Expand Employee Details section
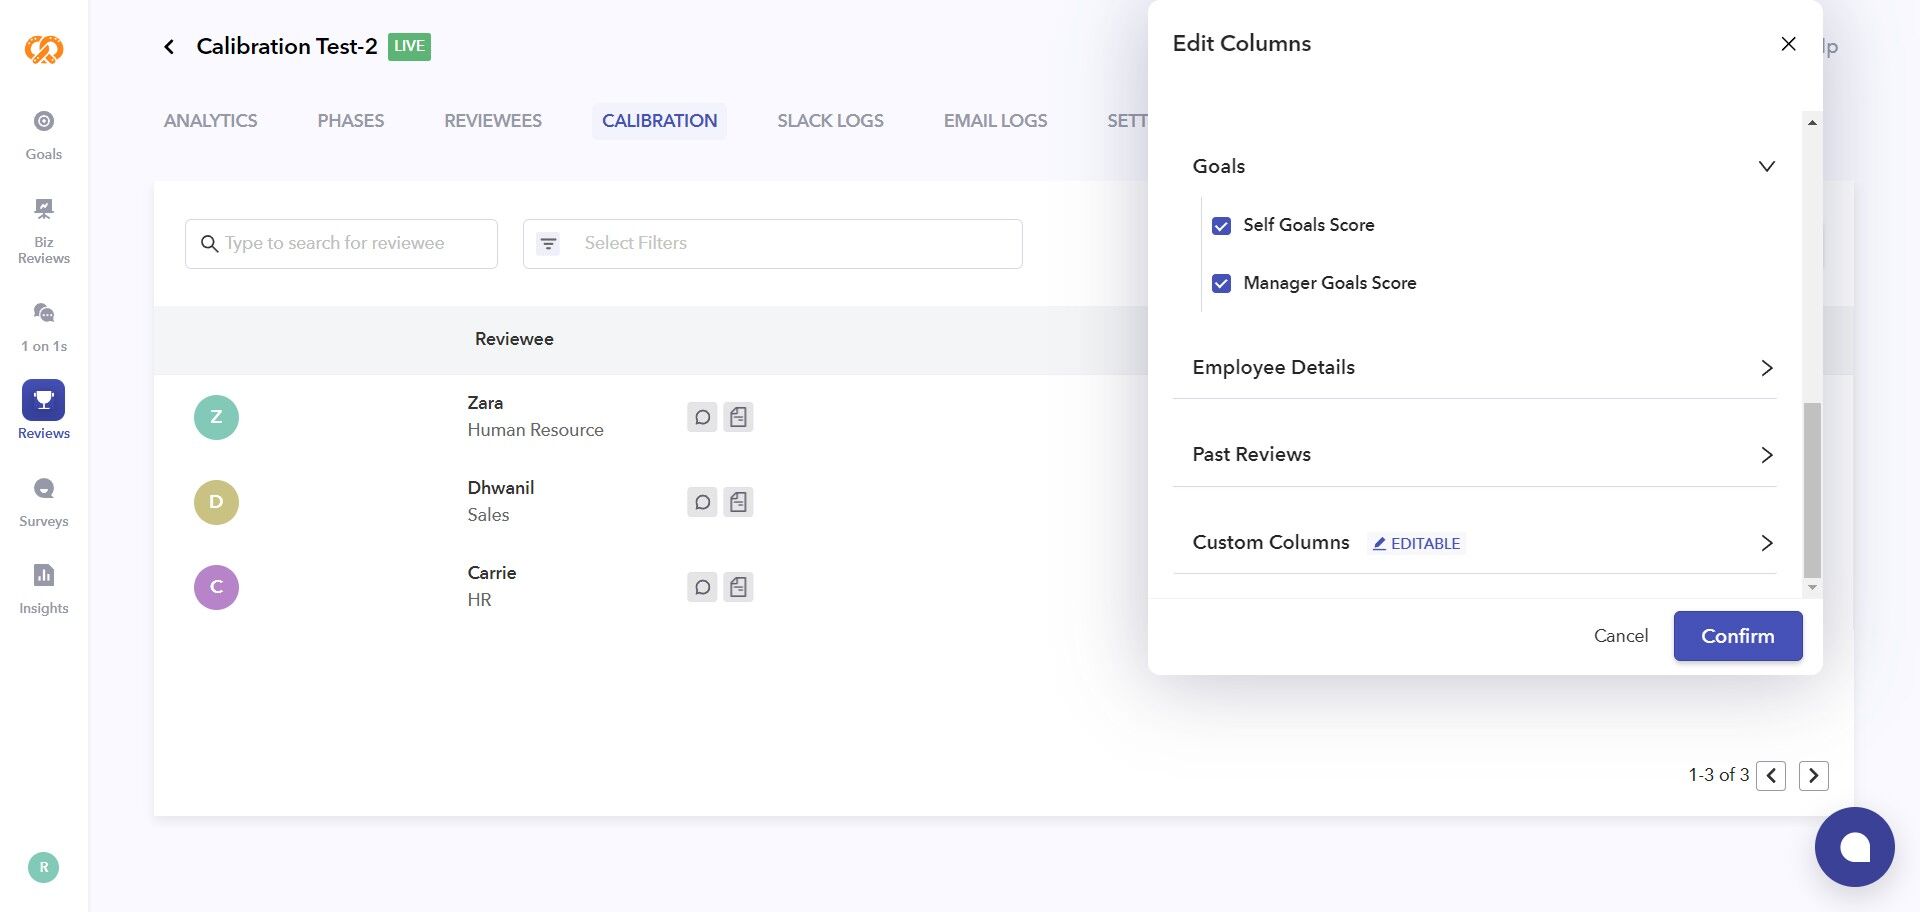 click(x=1766, y=368)
